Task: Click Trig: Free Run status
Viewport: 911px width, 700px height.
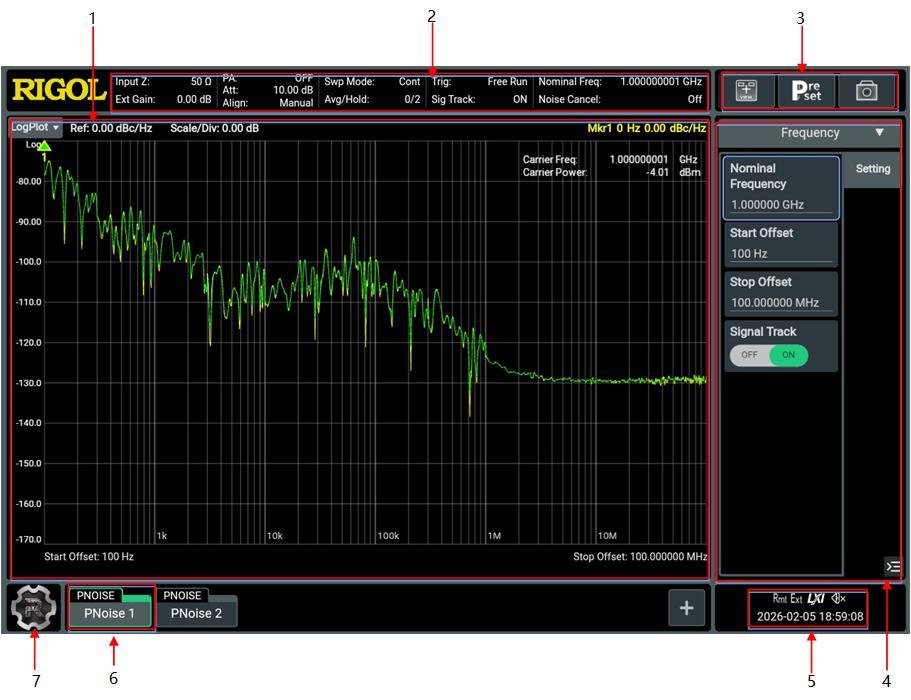Action: coord(479,82)
